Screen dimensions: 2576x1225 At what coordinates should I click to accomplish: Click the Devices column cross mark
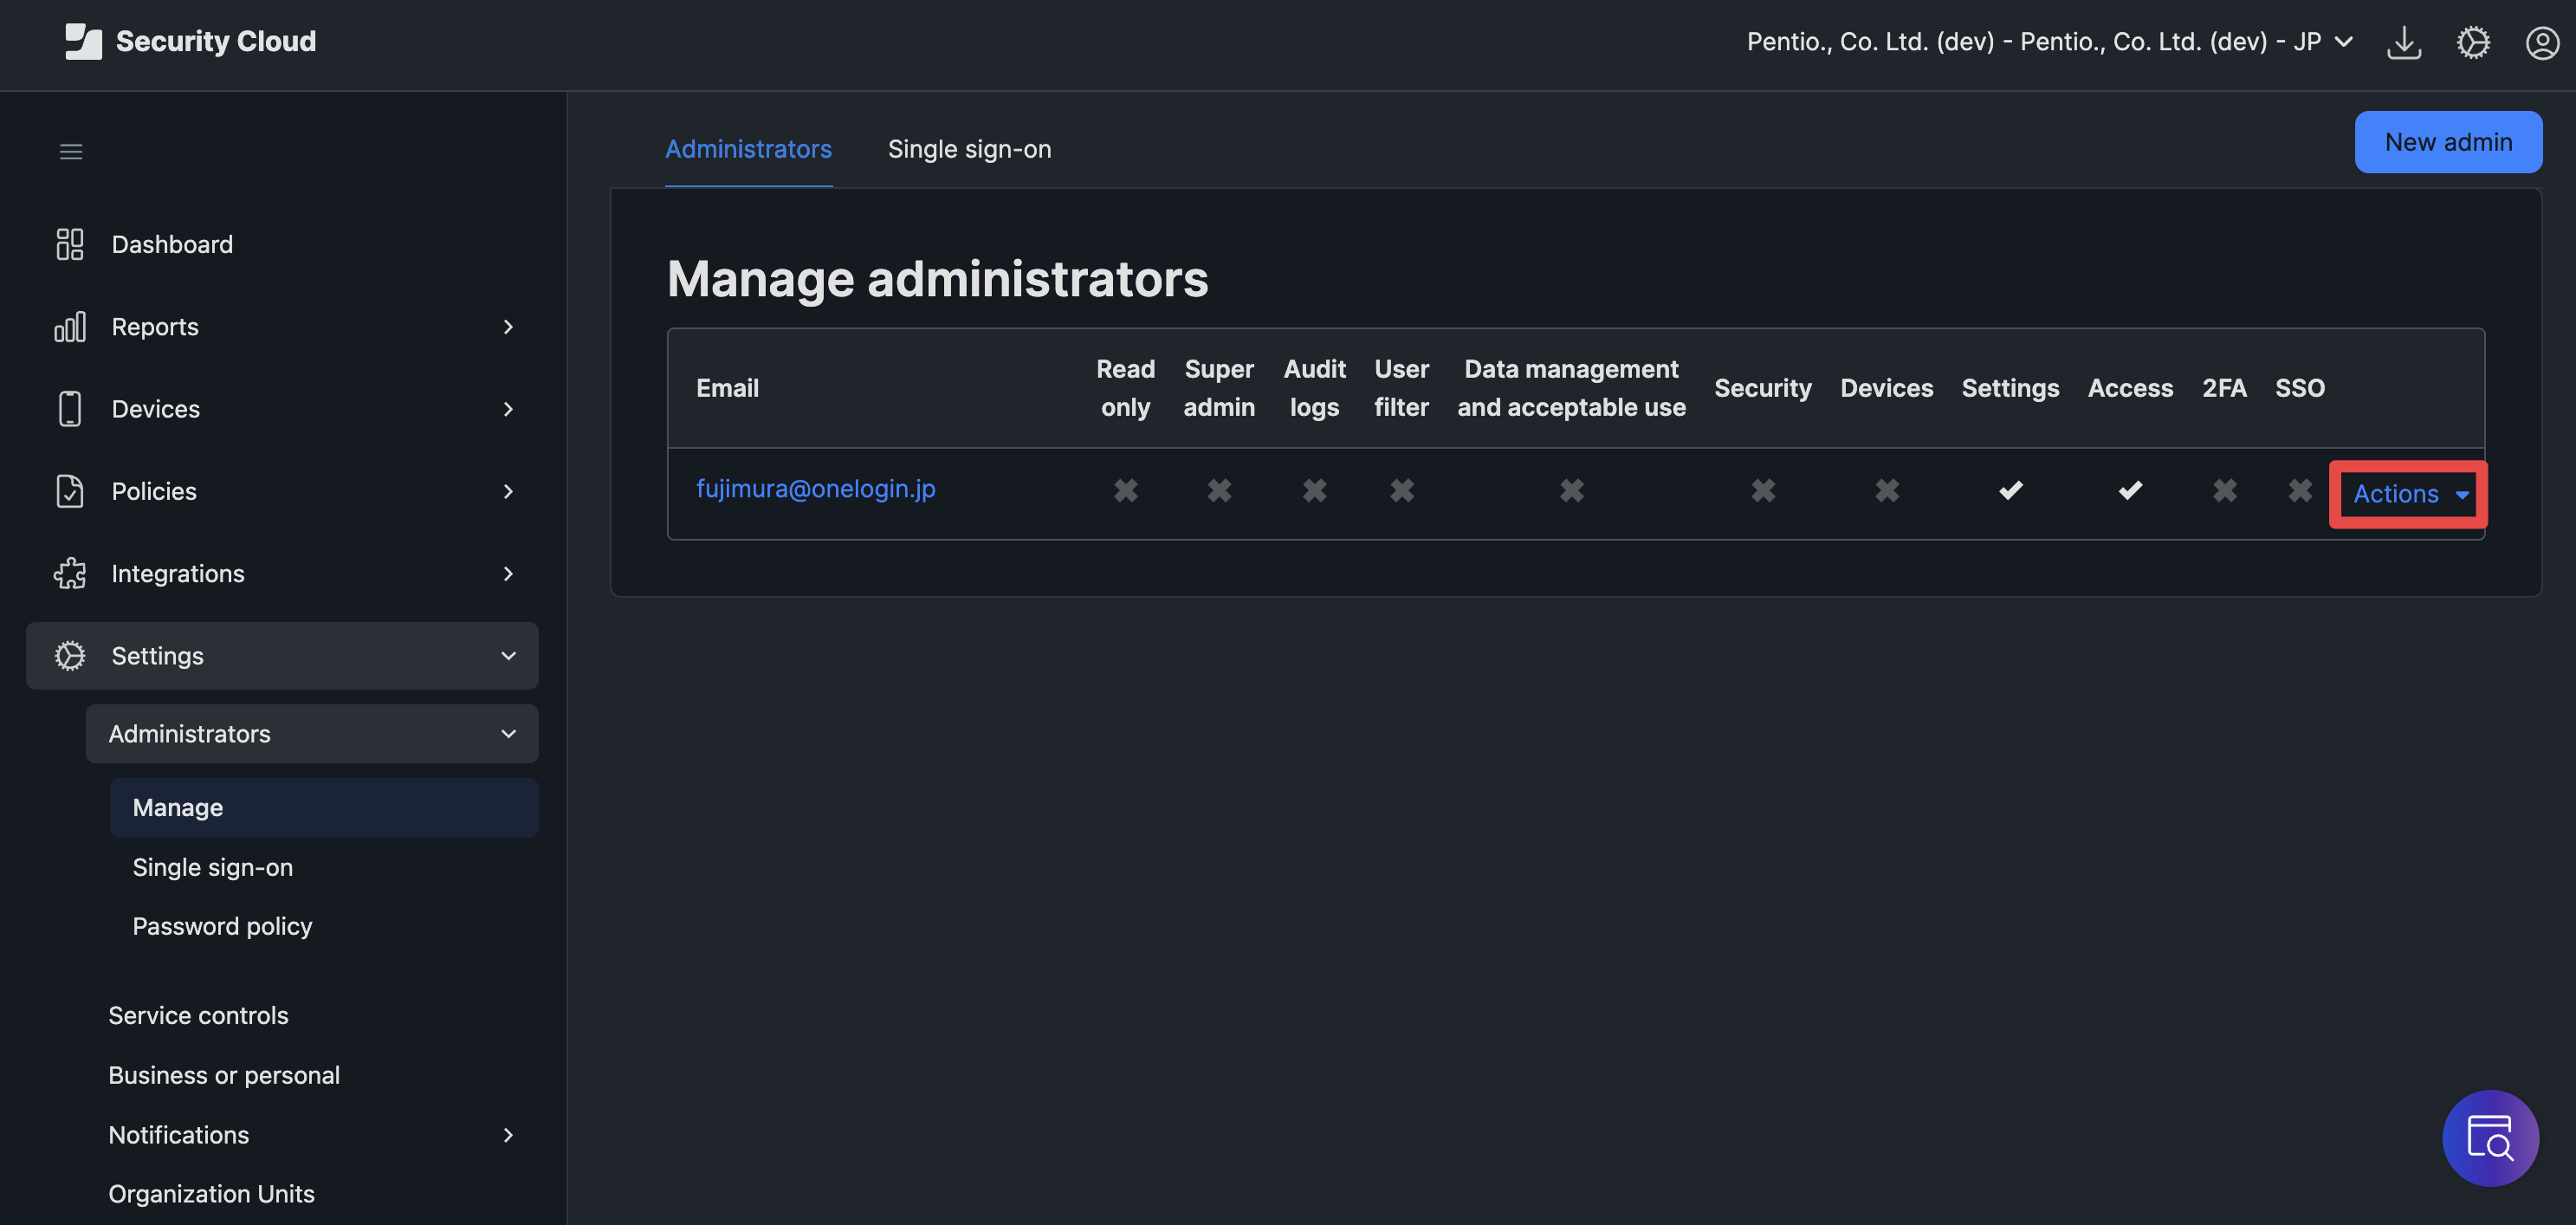[1887, 490]
